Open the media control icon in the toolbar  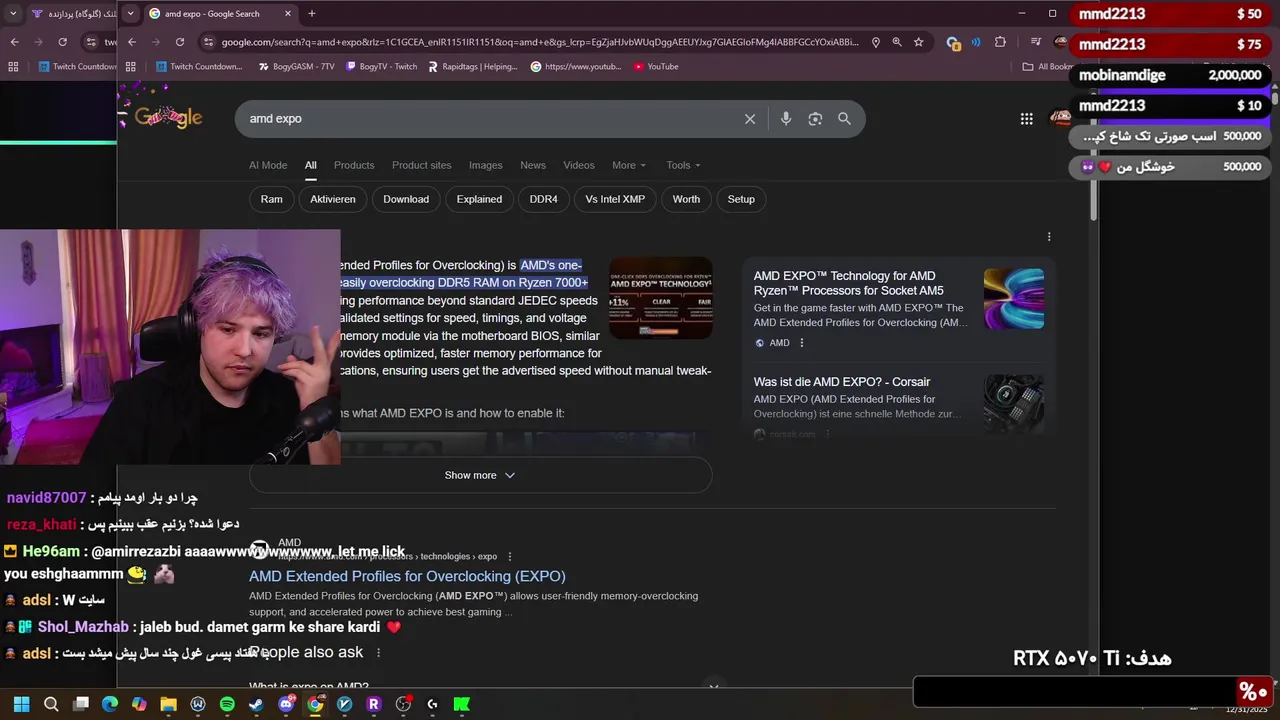1036,42
